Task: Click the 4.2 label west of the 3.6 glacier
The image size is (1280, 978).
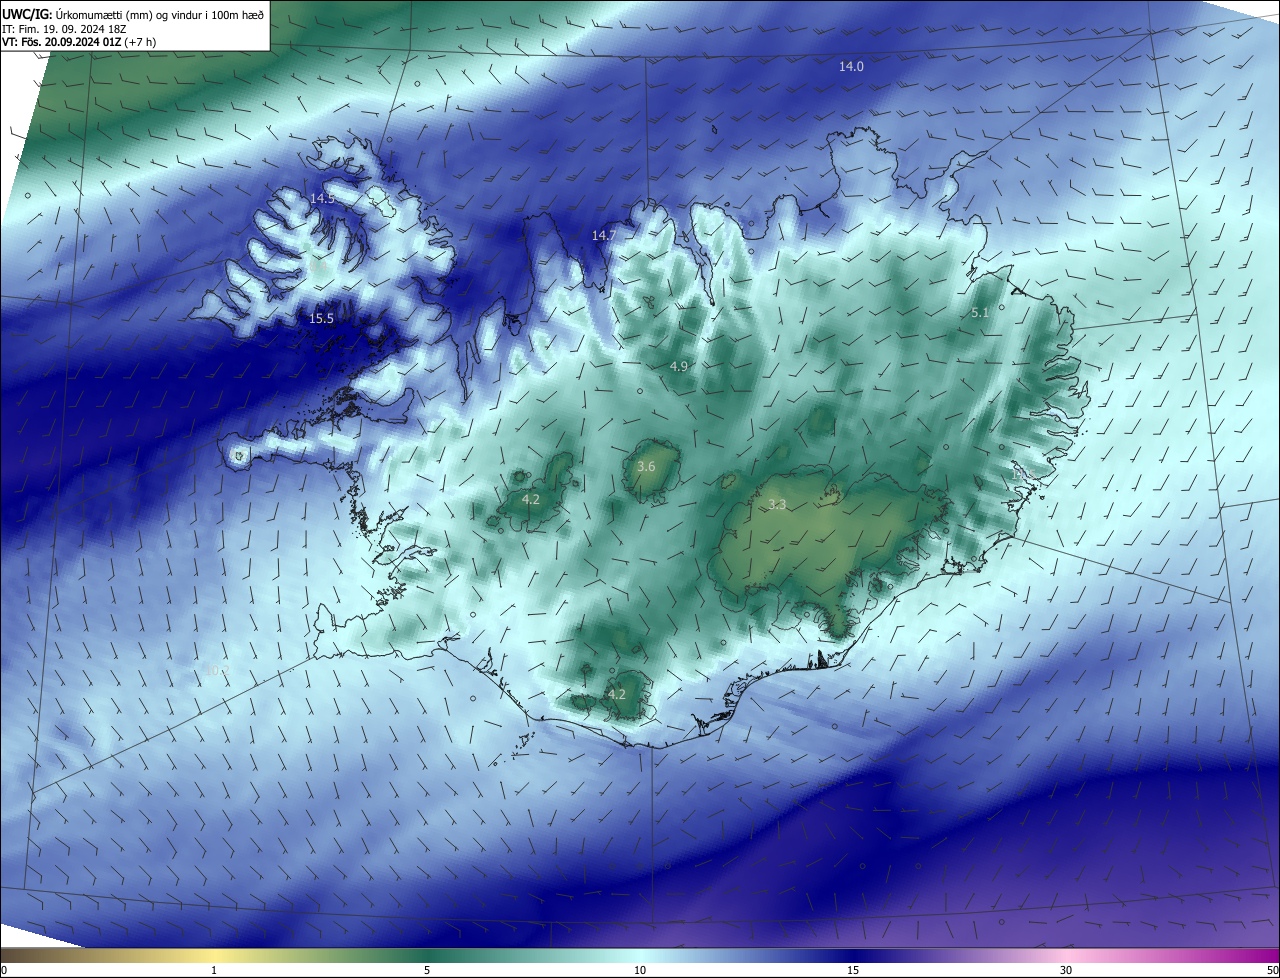Action: coord(531,499)
